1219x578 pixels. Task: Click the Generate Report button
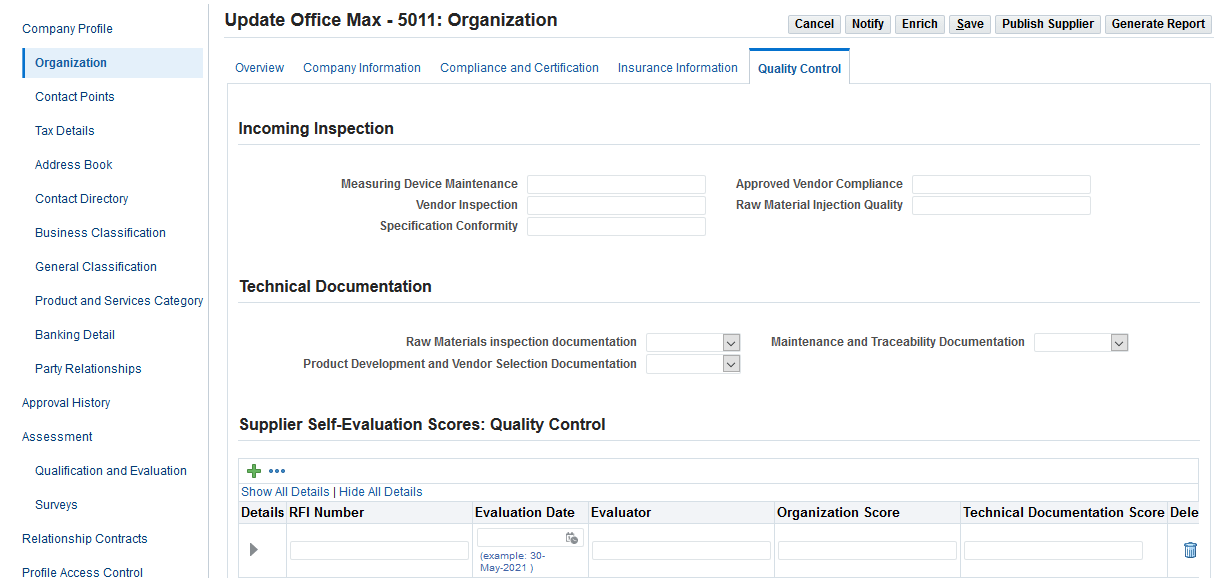tap(1158, 24)
